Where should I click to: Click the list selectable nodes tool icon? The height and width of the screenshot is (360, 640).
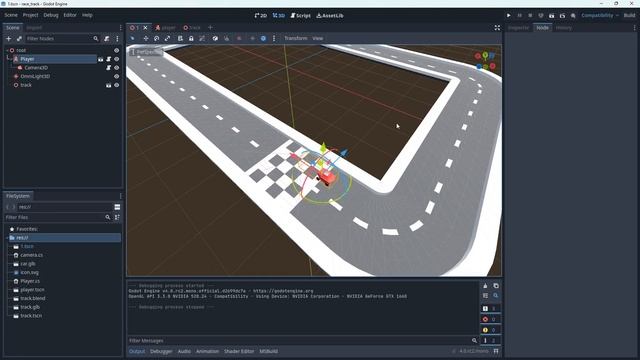[180, 38]
